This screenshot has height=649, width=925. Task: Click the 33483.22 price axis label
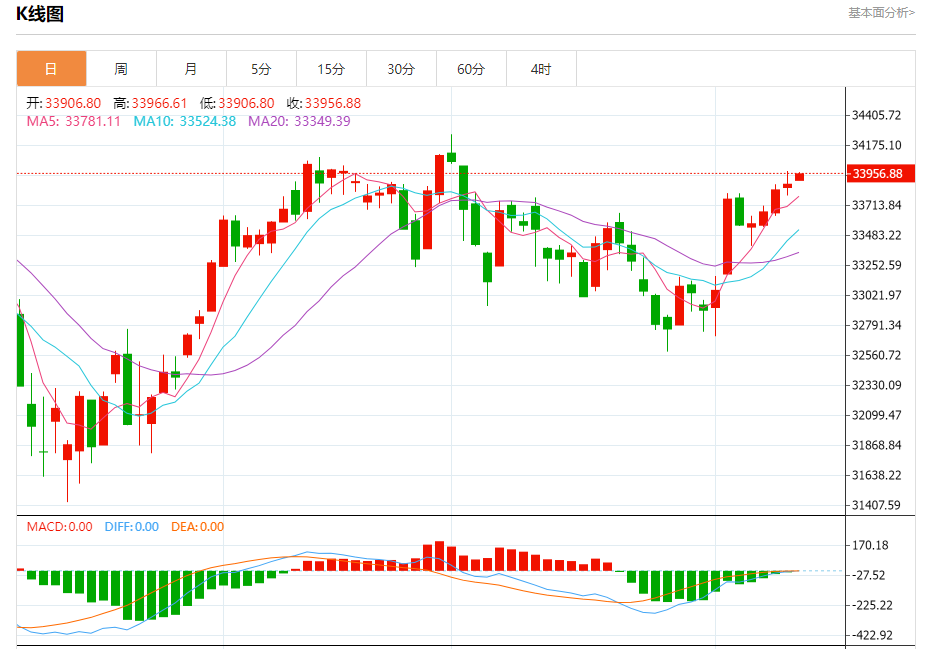coord(877,235)
